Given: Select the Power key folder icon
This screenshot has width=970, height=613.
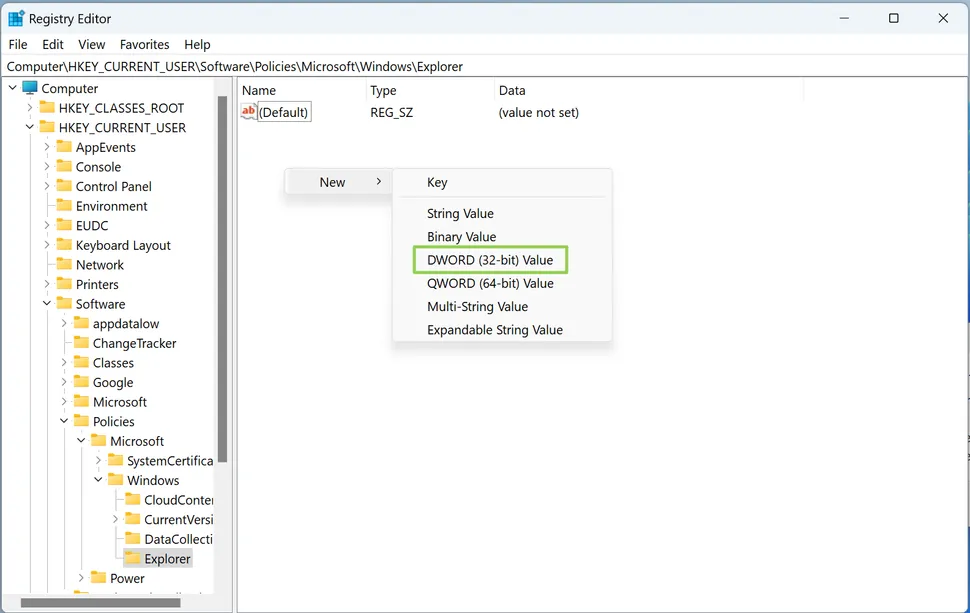Looking at the screenshot, I should (x=98, y=578).
